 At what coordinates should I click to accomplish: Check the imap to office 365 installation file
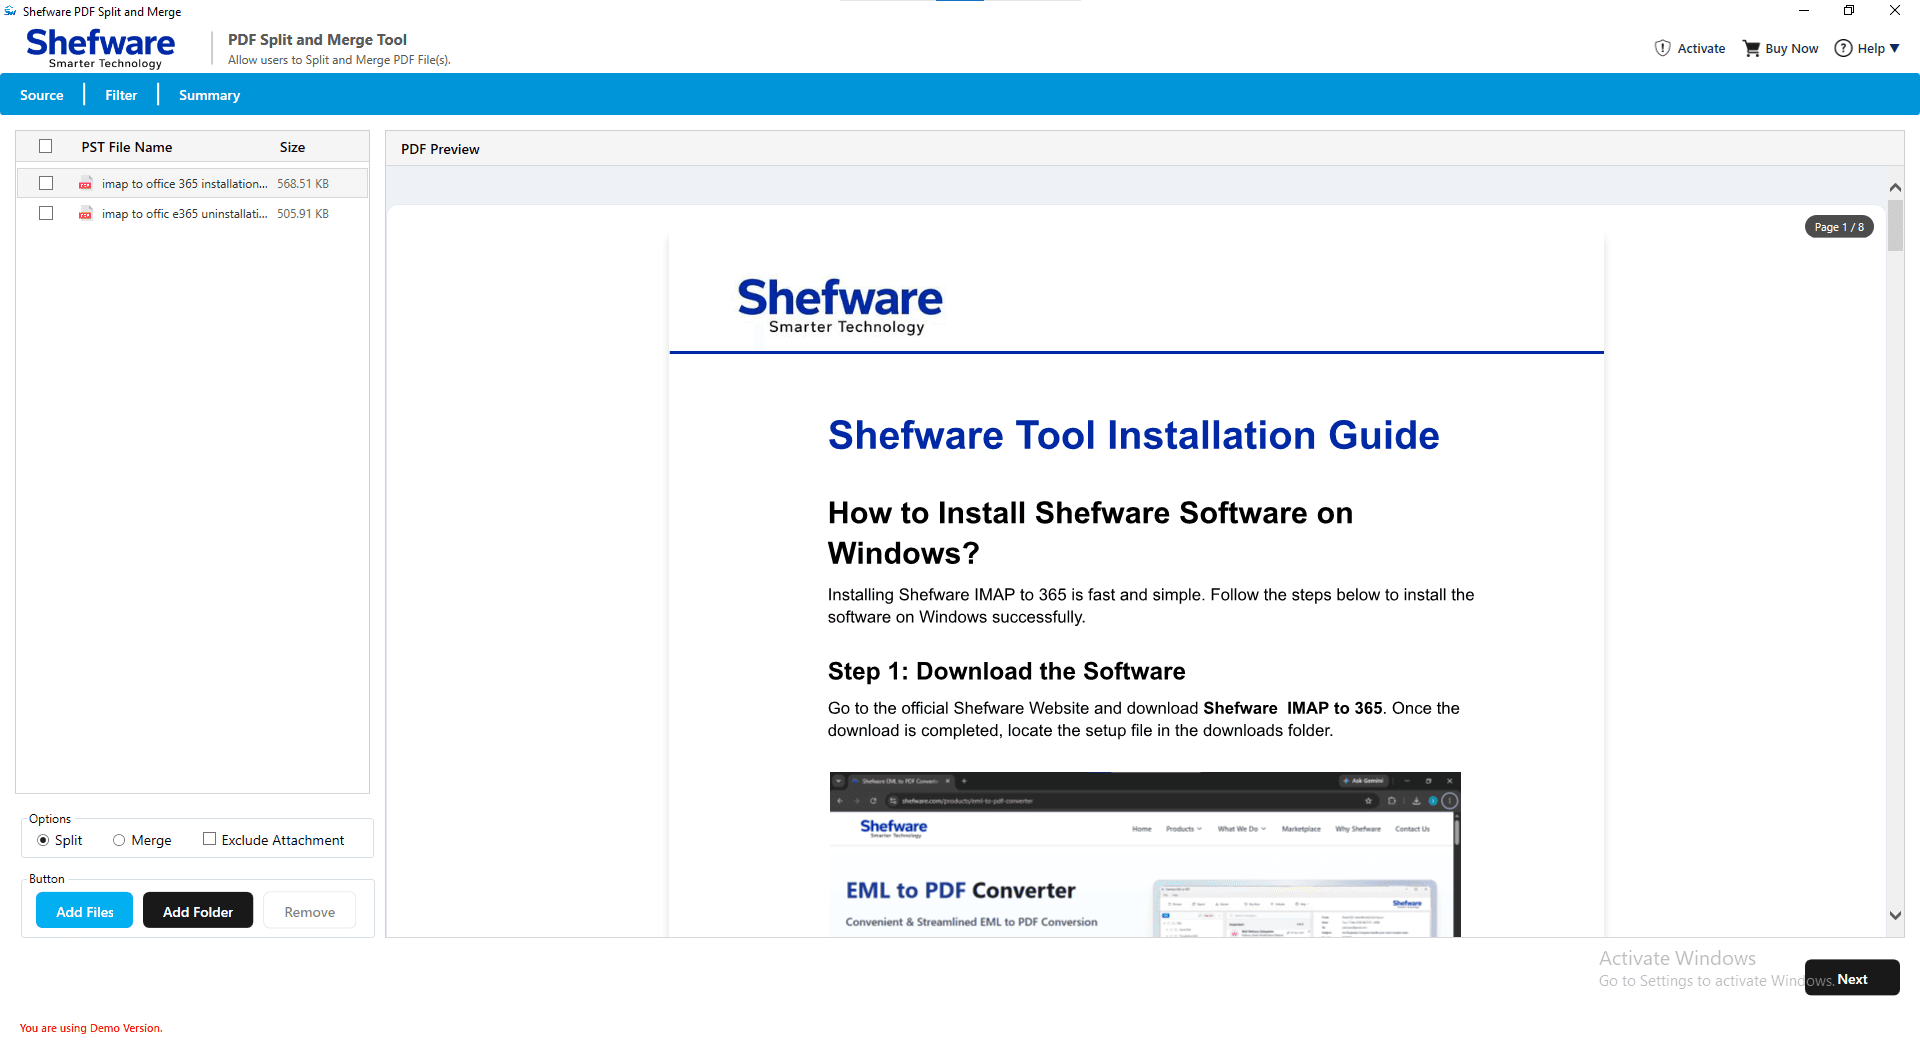[x=45, y=183]
